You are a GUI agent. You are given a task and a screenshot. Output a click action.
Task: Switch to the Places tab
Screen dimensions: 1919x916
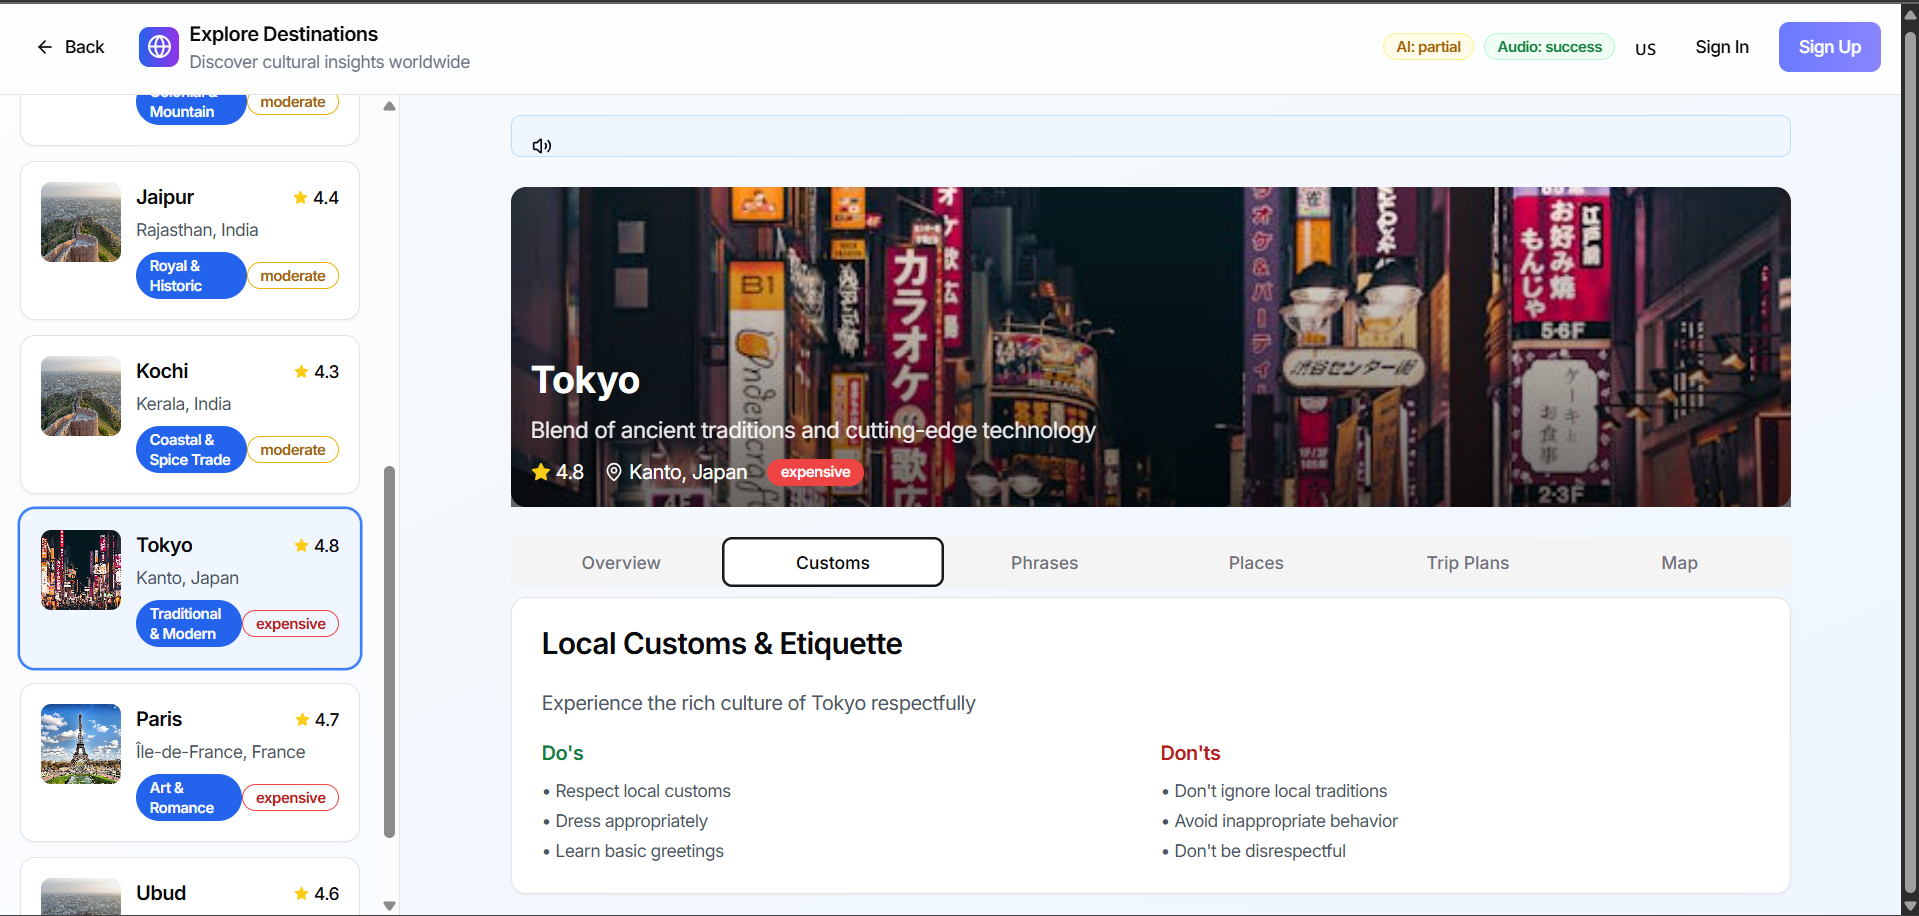point(1256,563)
